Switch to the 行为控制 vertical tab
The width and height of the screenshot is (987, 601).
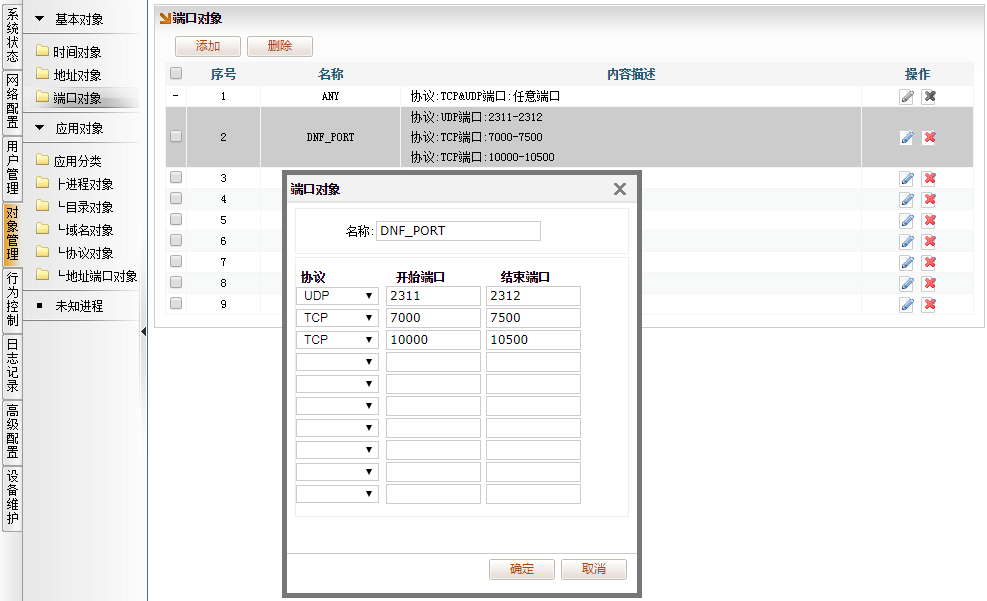12,300
